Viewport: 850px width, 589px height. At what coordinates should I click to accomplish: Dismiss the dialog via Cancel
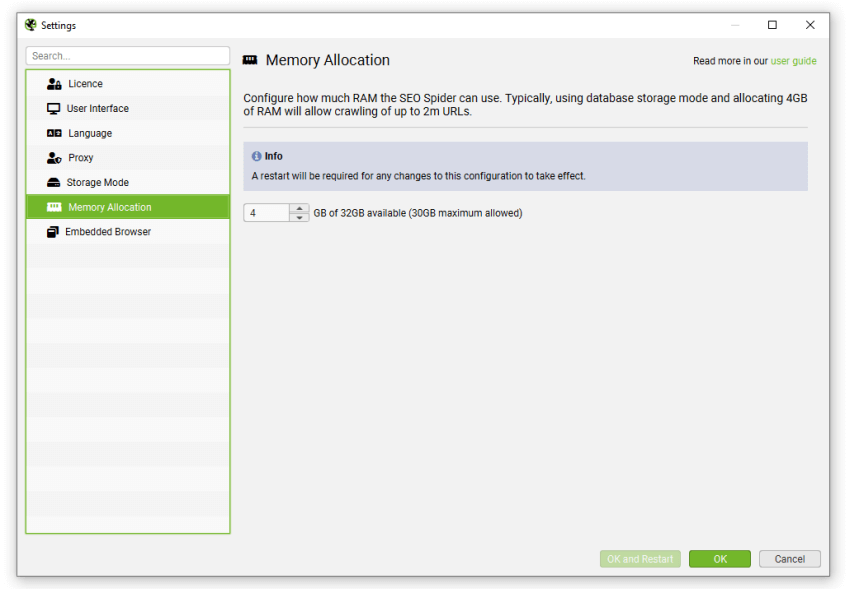[789, 558]
